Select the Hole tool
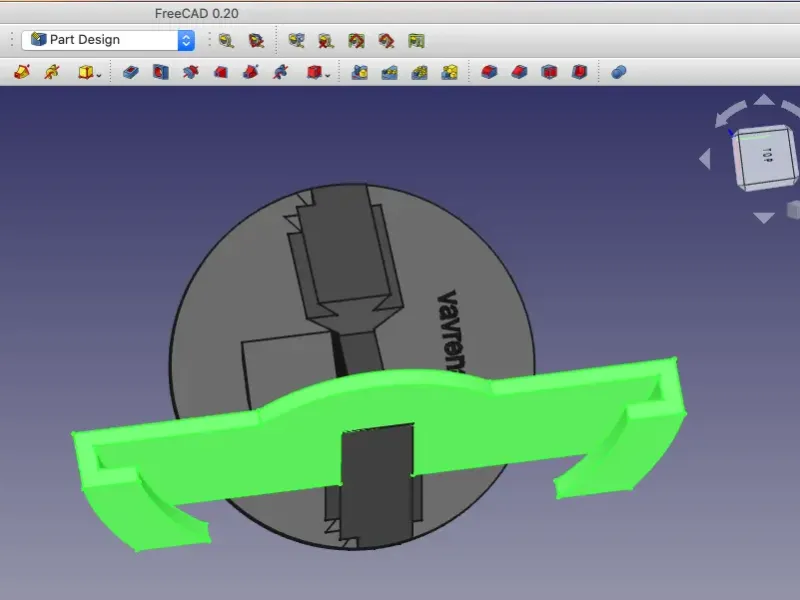This screenshot has width=800, height=600. pyautogui.click(x=161, y=72)
